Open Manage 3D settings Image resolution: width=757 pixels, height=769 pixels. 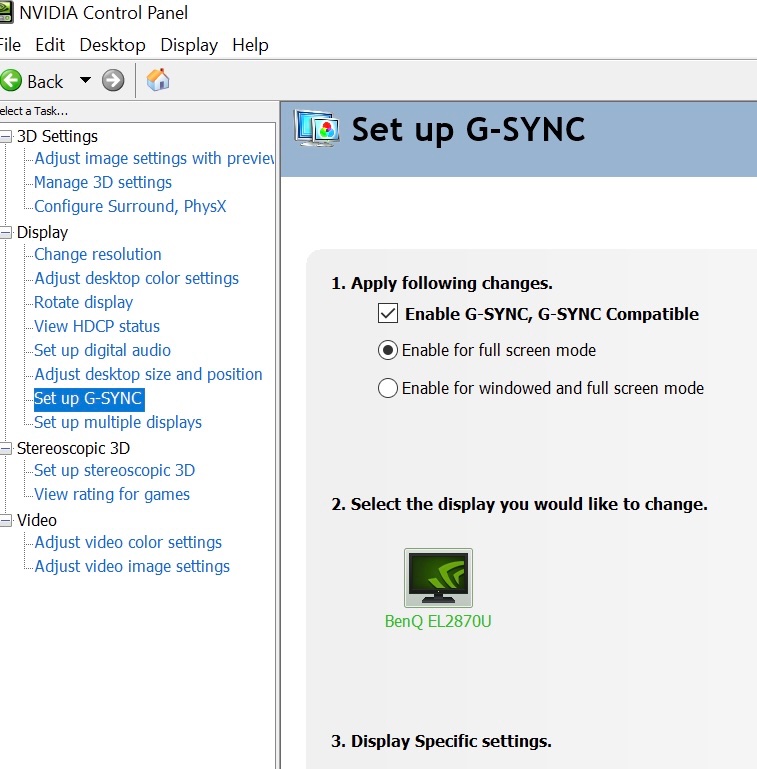[103, 182]
